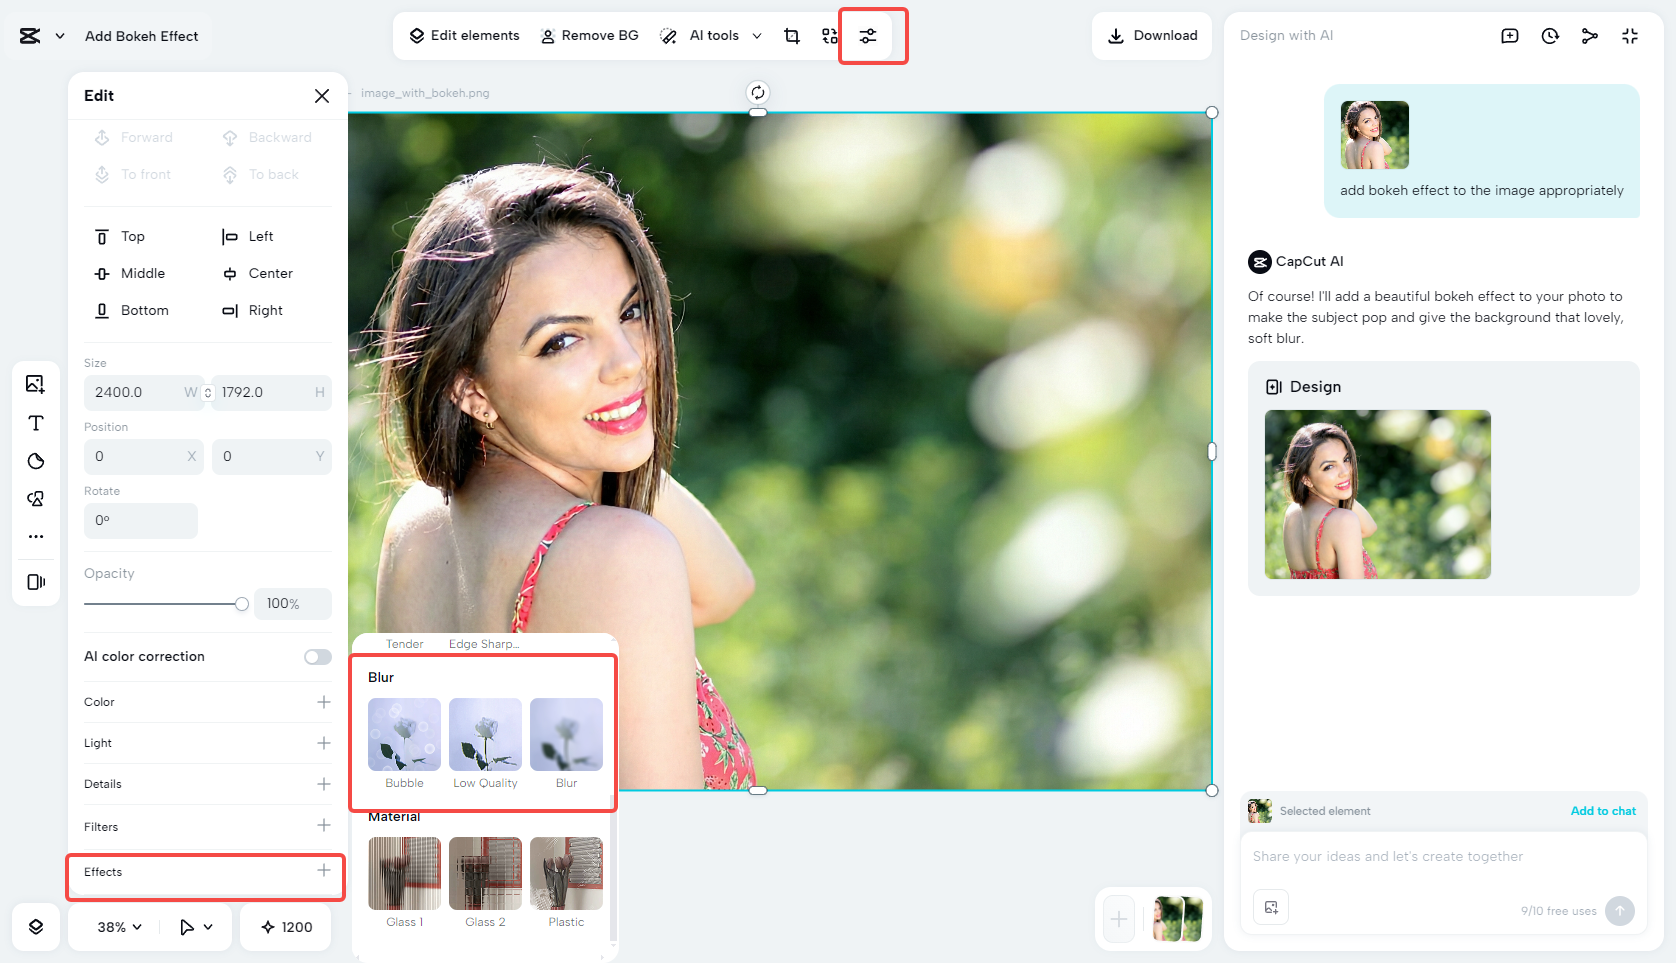Select the Add image tool in sidebar
This screenshot has width=1676, height=963.
[35, 384]
